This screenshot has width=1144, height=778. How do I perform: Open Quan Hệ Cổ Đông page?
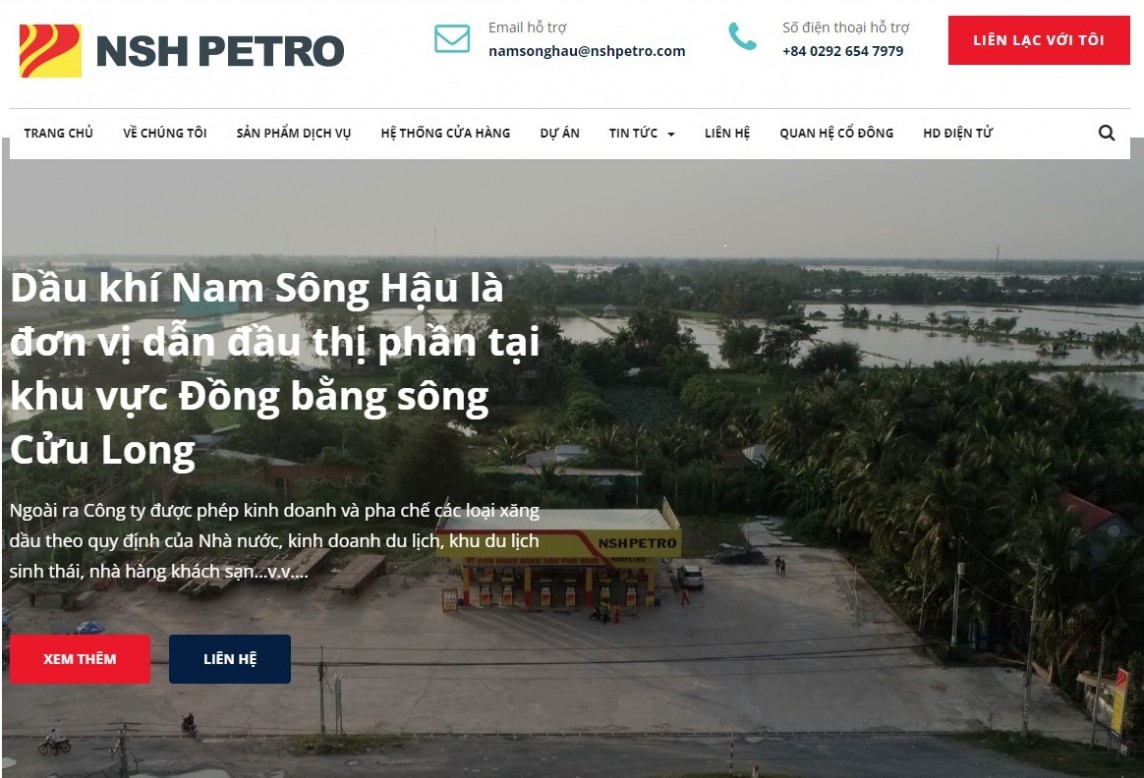pyautogui.click(x=836, y=133)
